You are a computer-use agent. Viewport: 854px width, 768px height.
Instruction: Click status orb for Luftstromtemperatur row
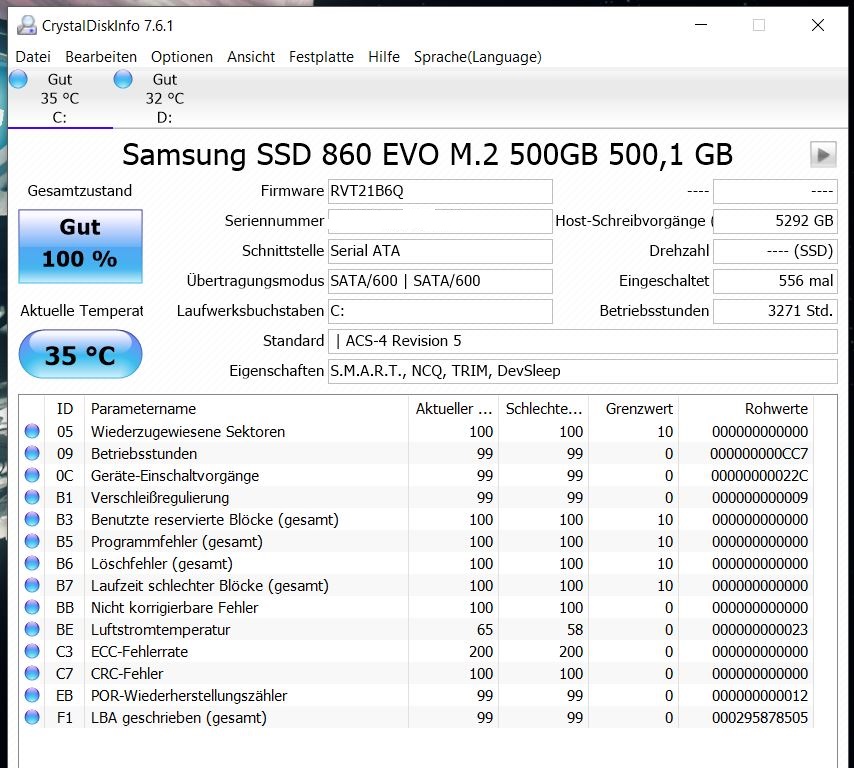pos(32,629)
